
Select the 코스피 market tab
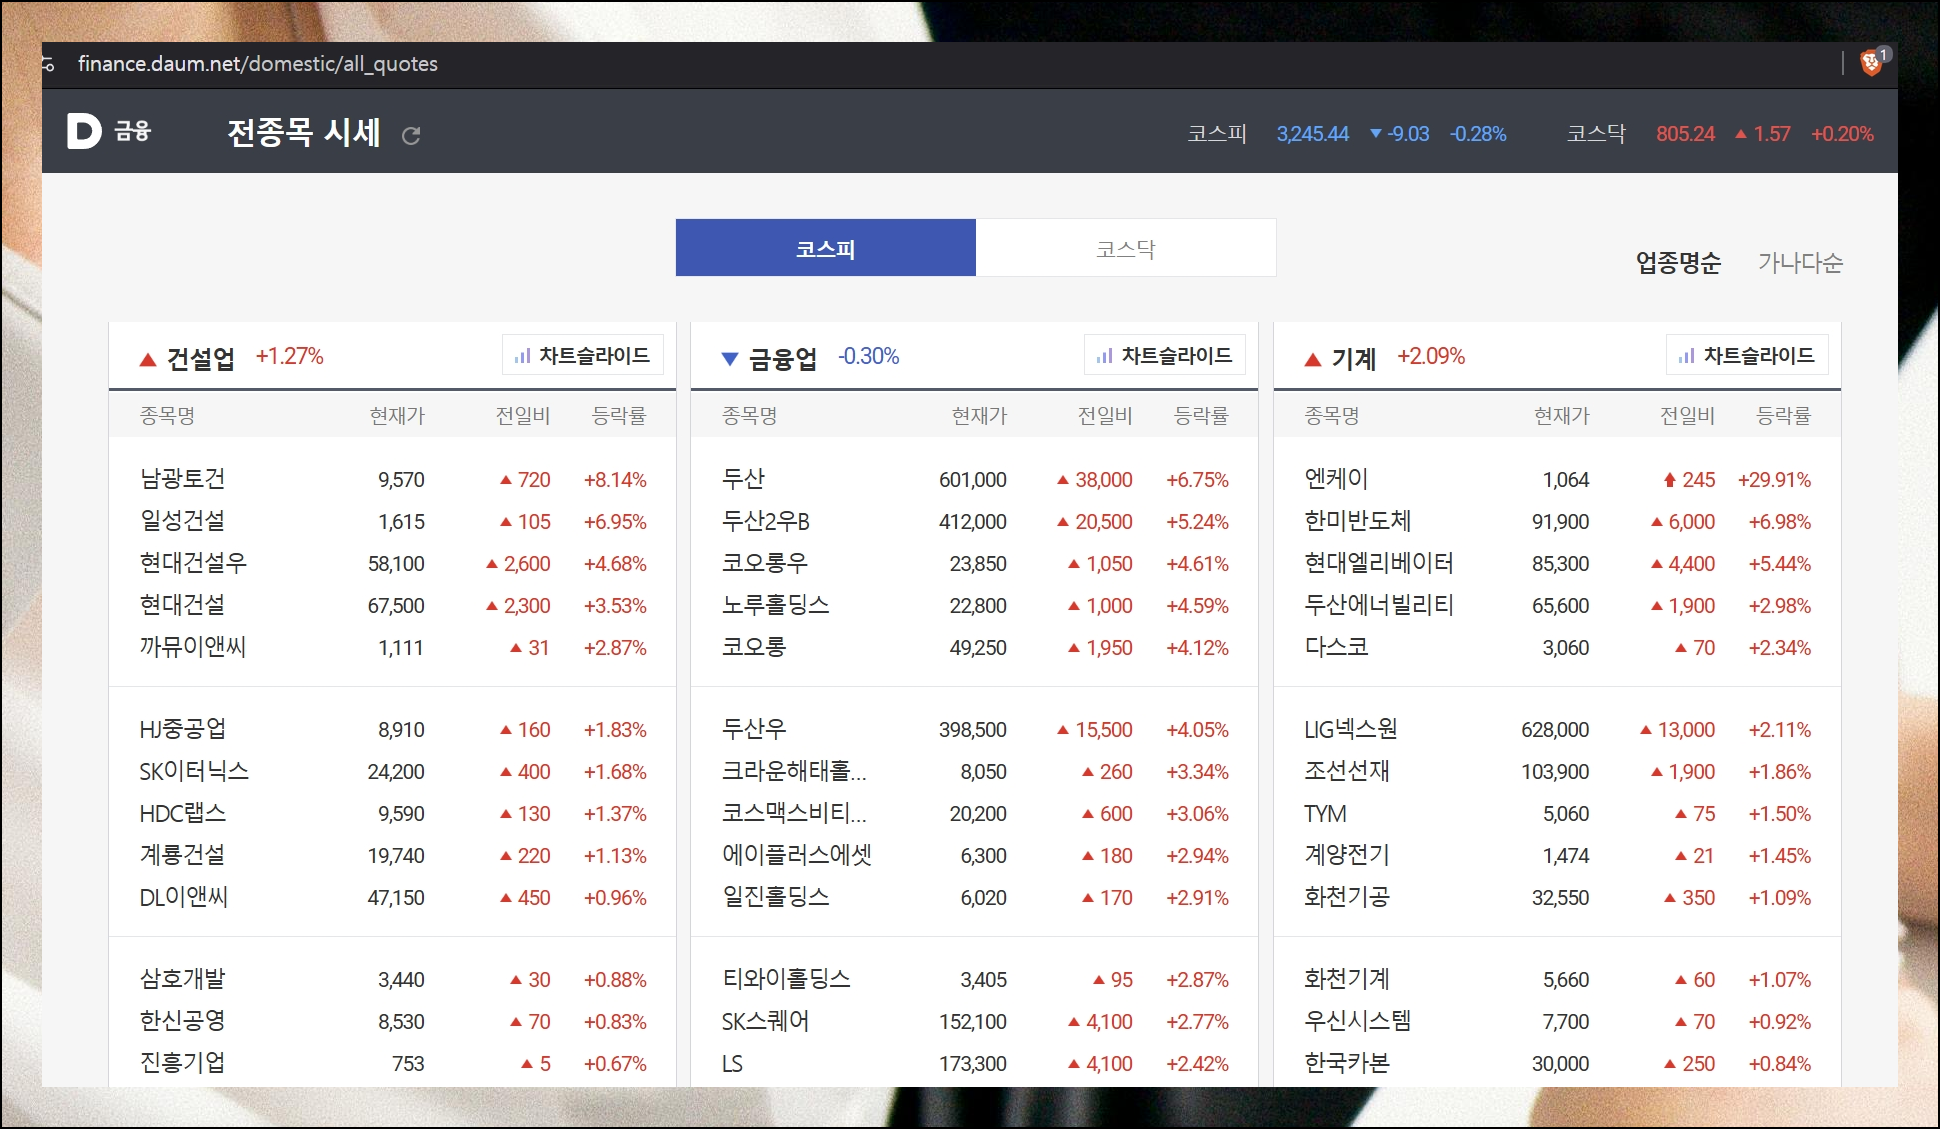pos(825,248)
